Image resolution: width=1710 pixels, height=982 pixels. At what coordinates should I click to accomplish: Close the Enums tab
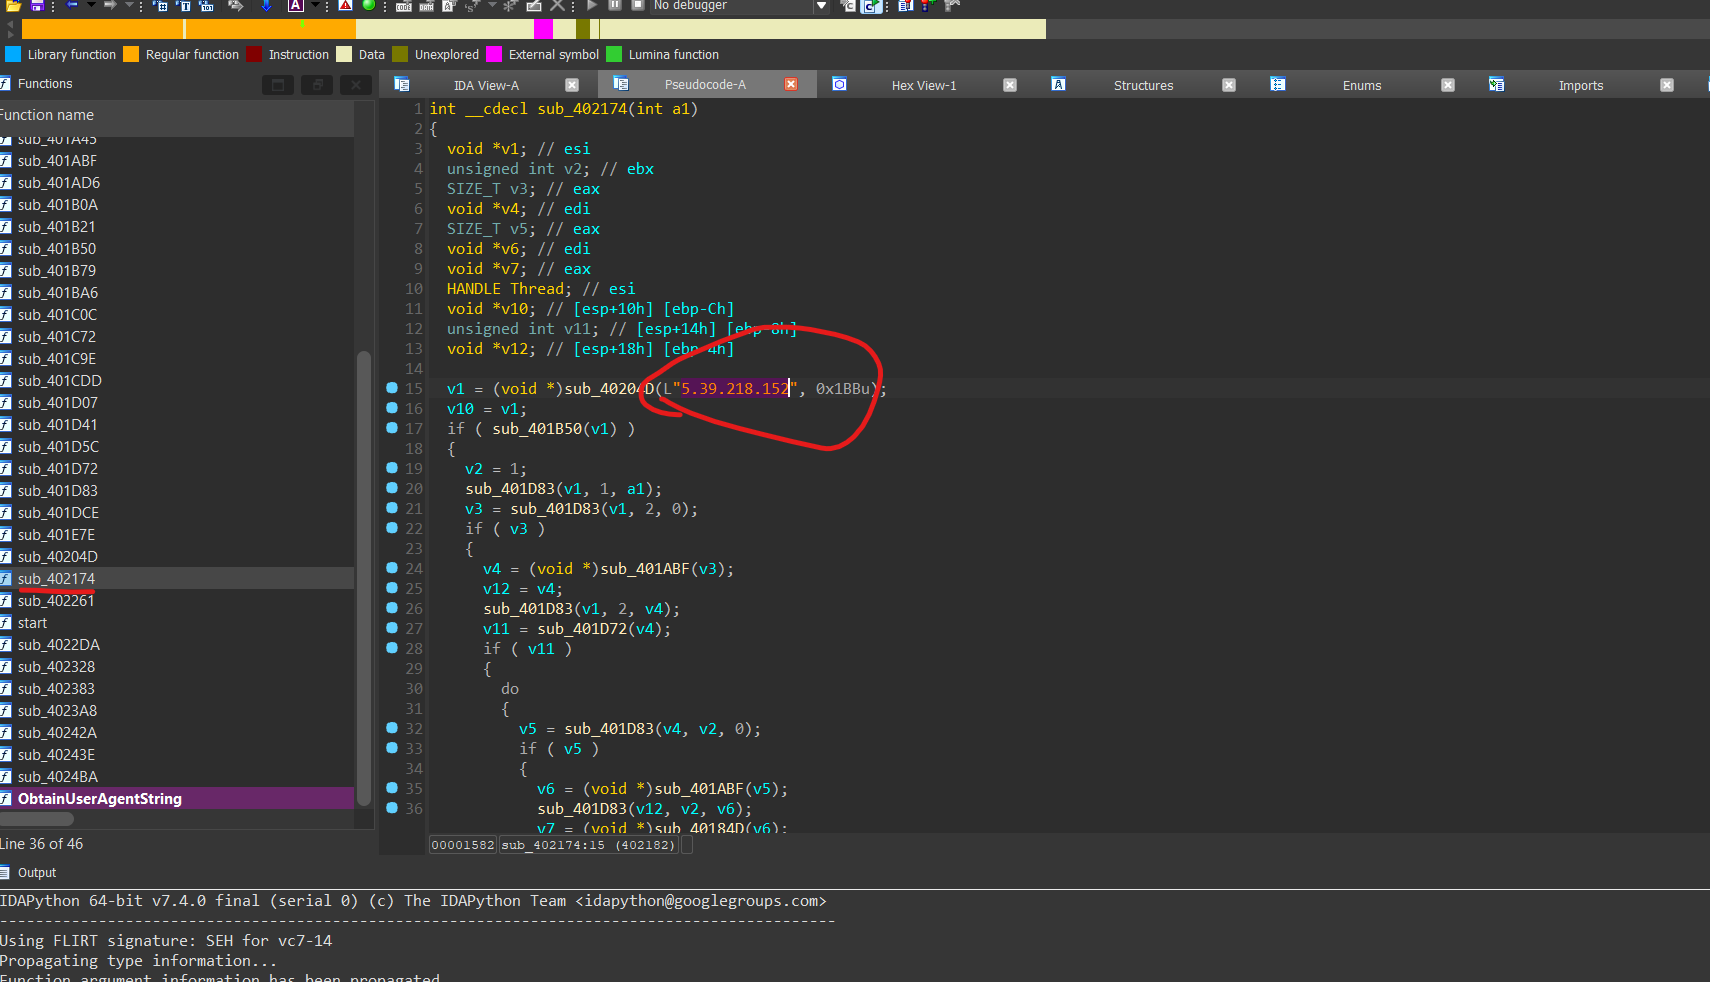[1447, 86]
